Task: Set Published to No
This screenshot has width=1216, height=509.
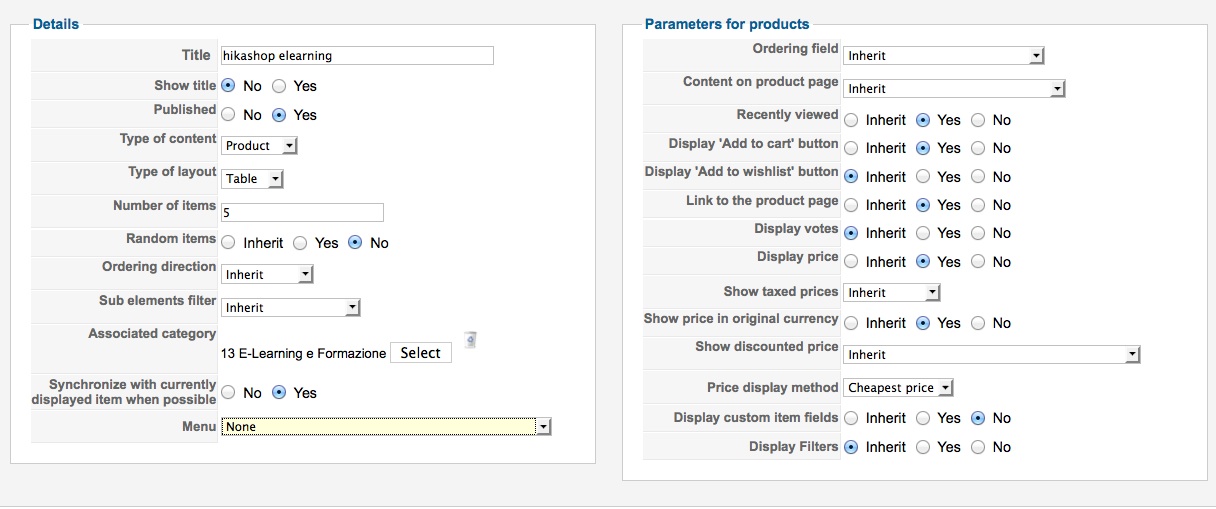Action: coord(229,115)
